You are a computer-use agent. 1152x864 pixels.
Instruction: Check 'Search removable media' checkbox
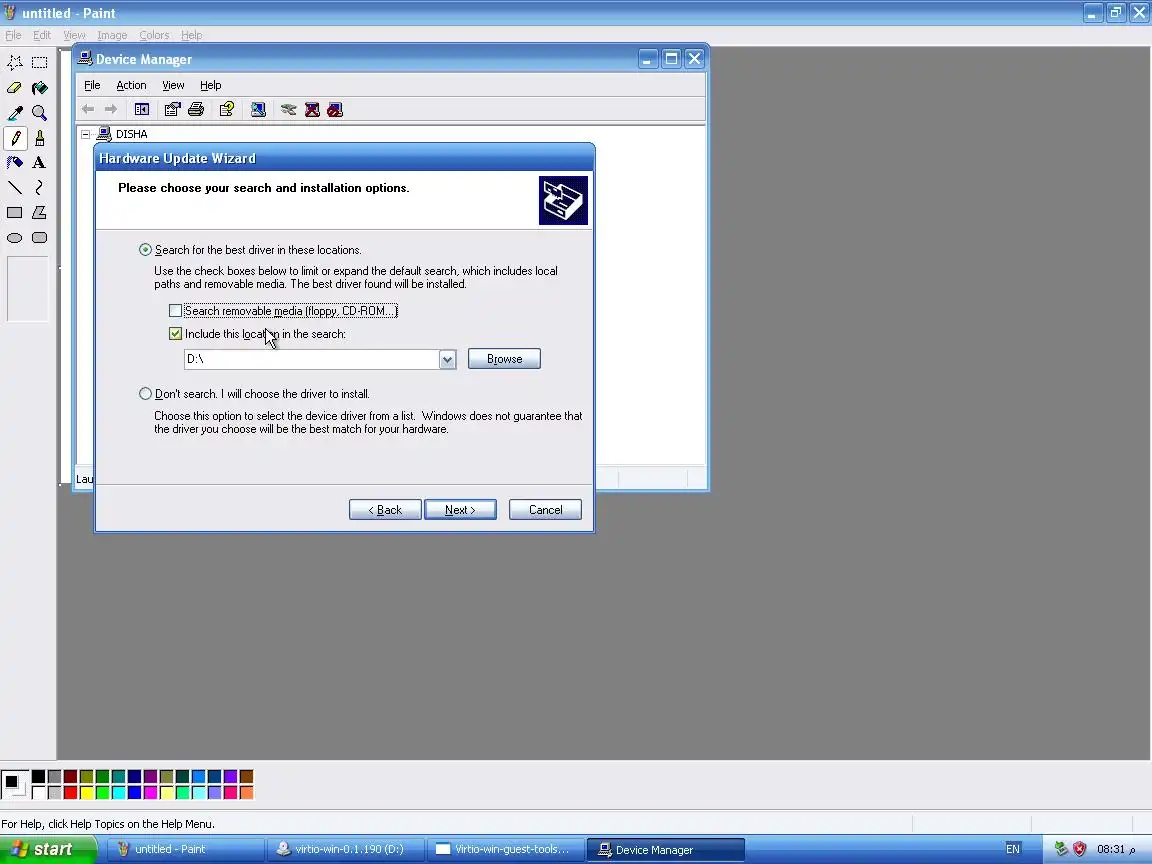click(176, 311)
